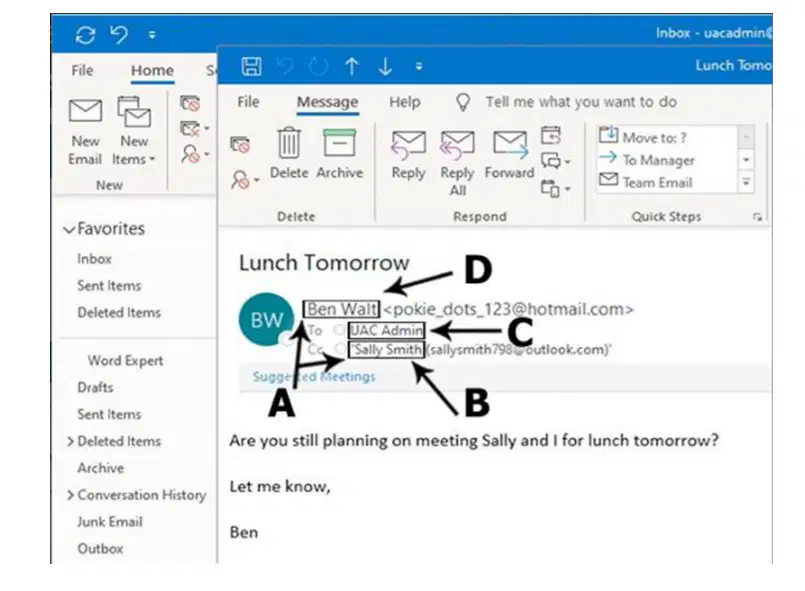Click the Save icon in message window
Screen dimensions: 805x591
click(251, 67)
